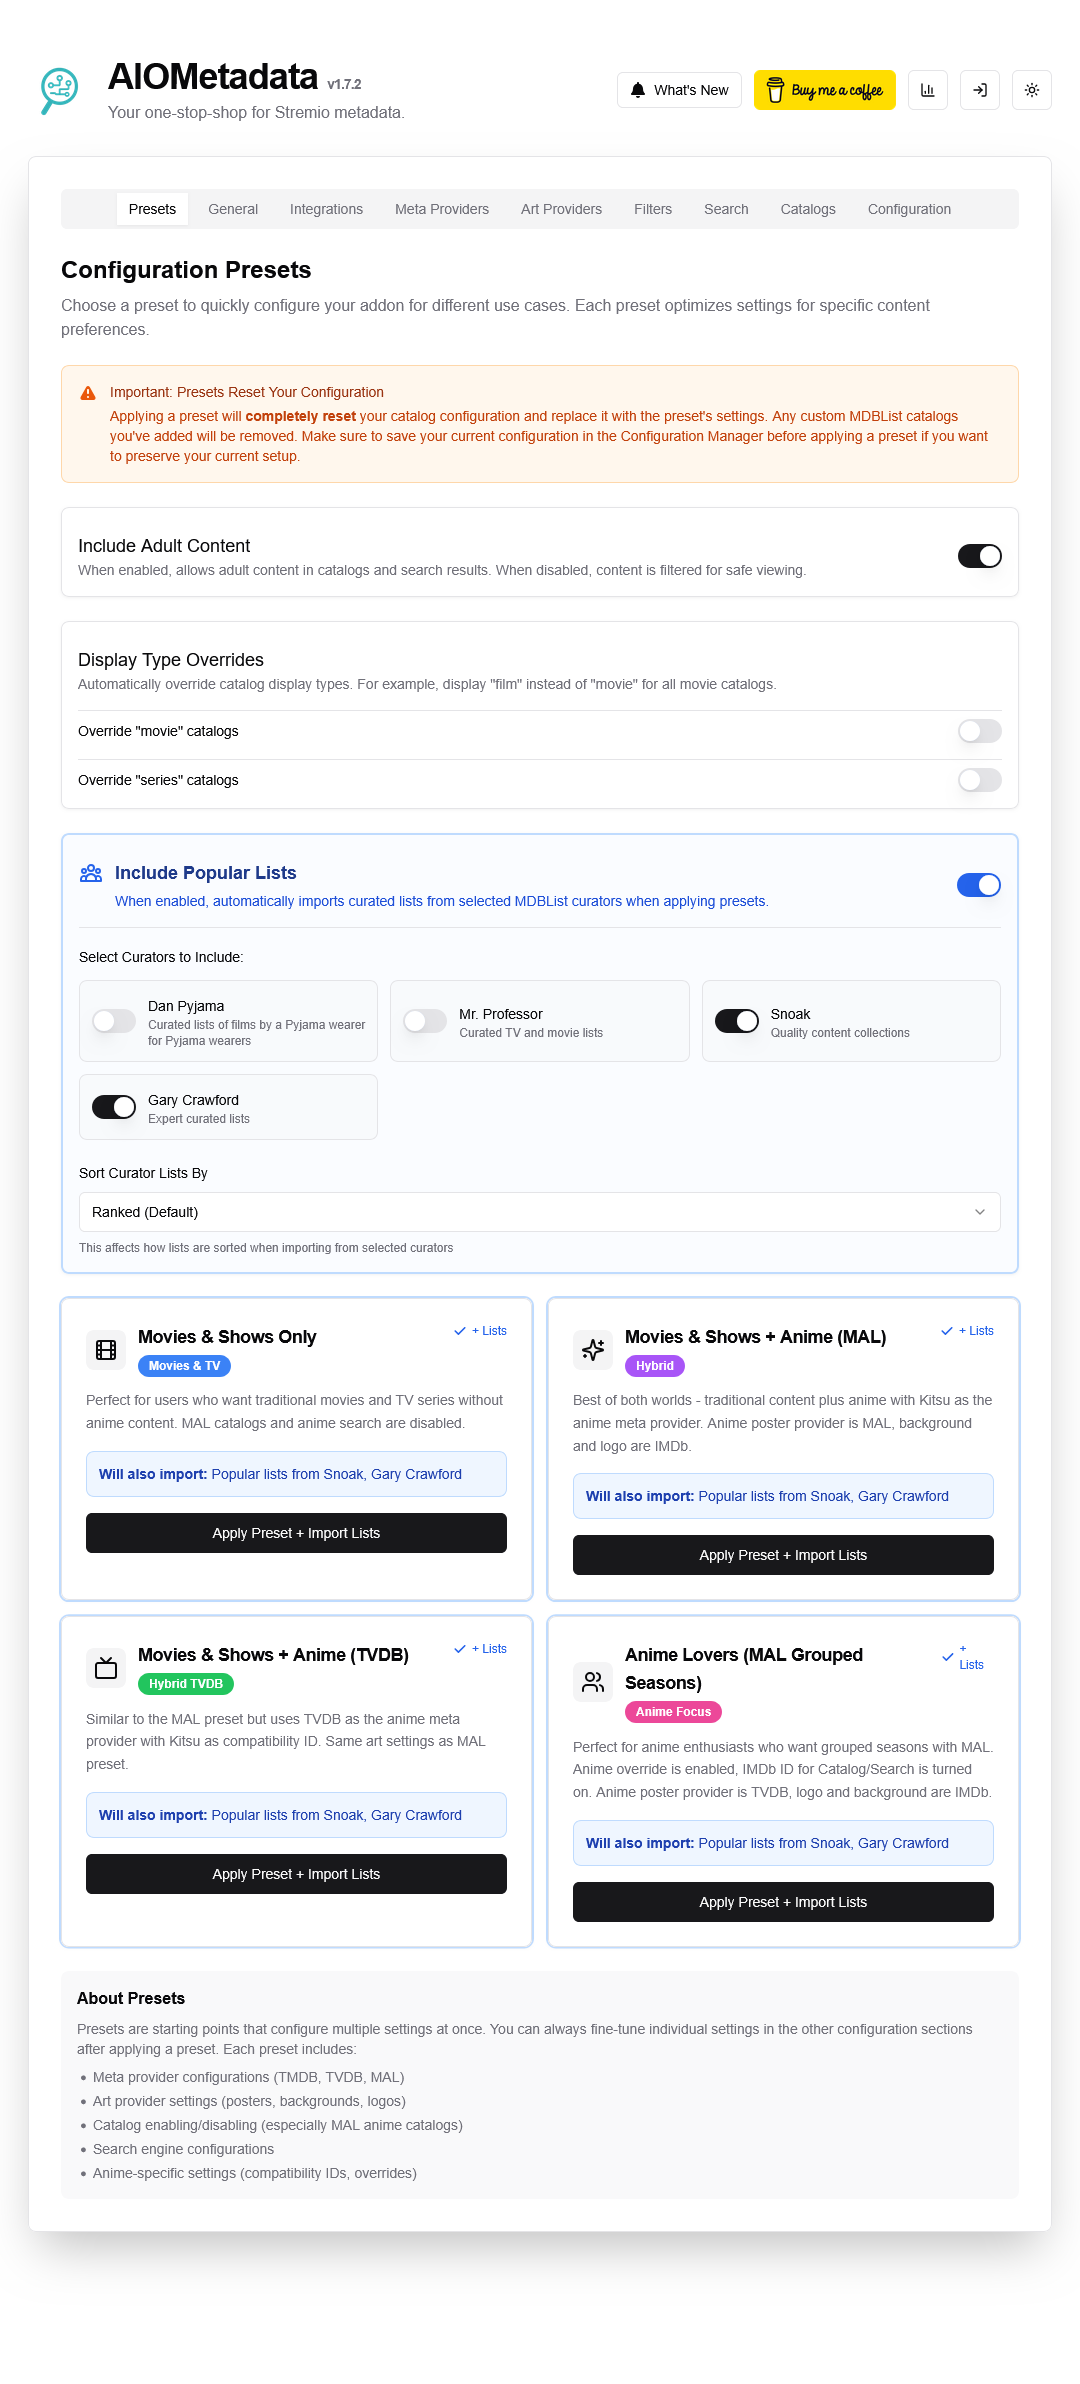Image resolution: width=1080 pixels, height=2384 pixels.
Task: Open the statistics bar chart icon
Action: [927, 90]
